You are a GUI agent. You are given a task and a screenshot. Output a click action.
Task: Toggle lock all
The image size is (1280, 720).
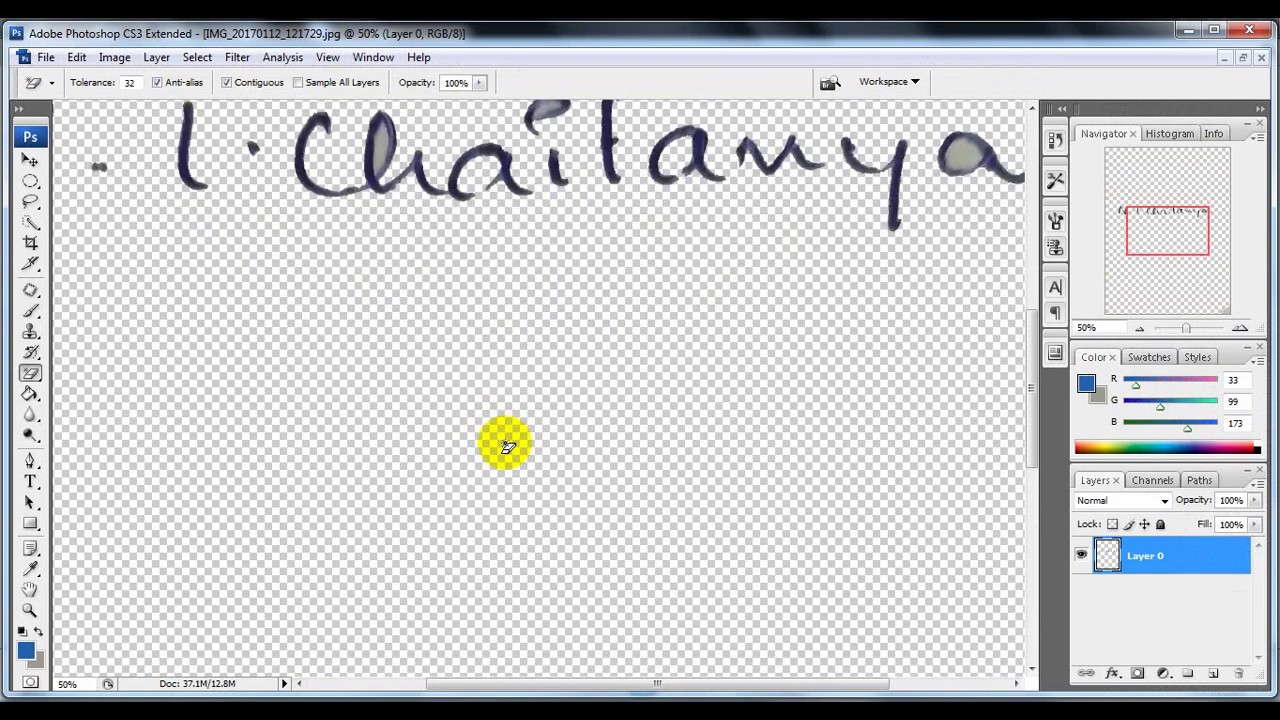click(1160, 524)
